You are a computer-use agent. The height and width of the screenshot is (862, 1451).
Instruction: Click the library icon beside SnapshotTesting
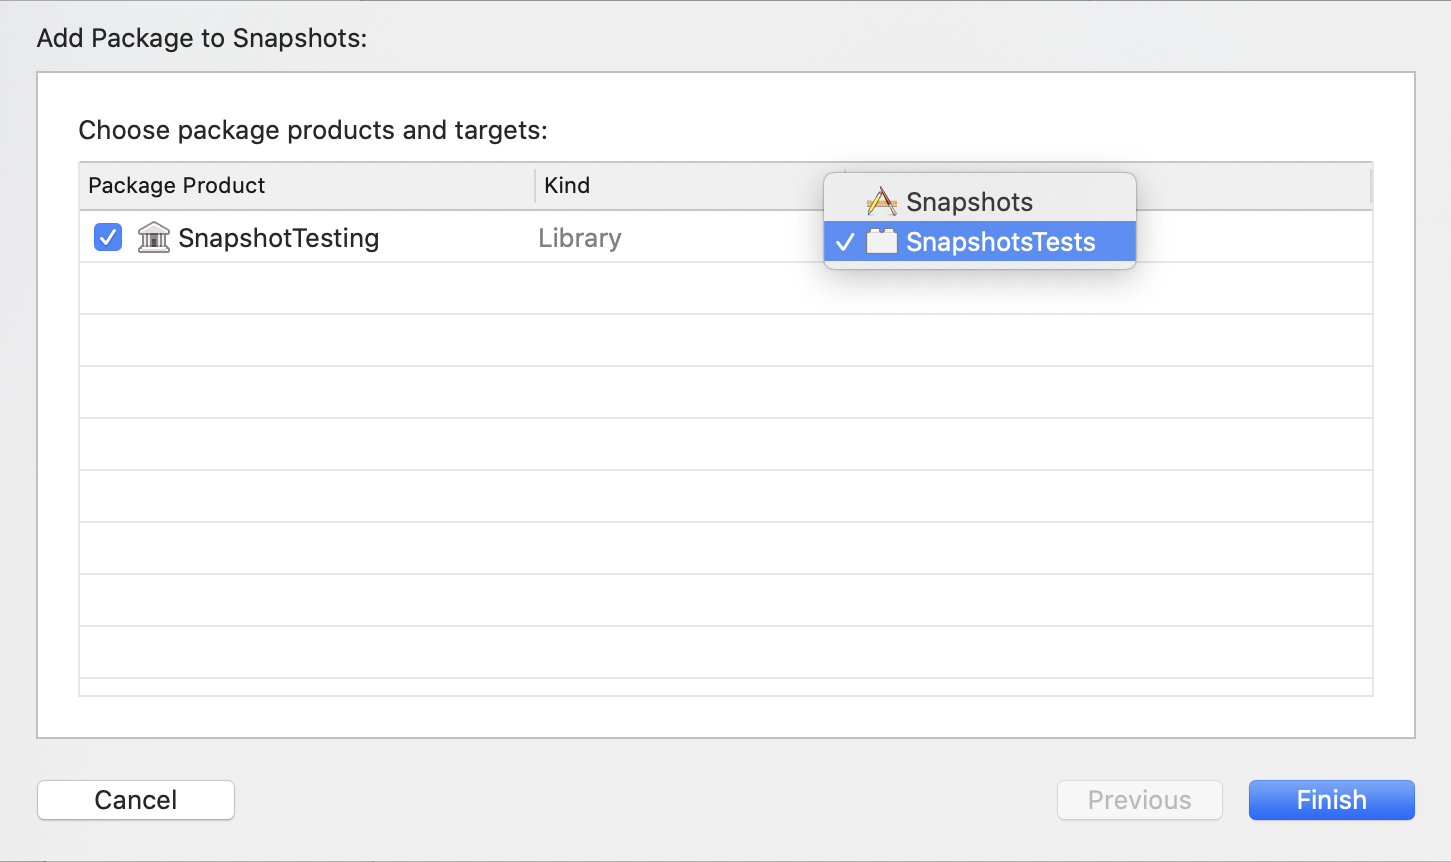click(153, 237)
